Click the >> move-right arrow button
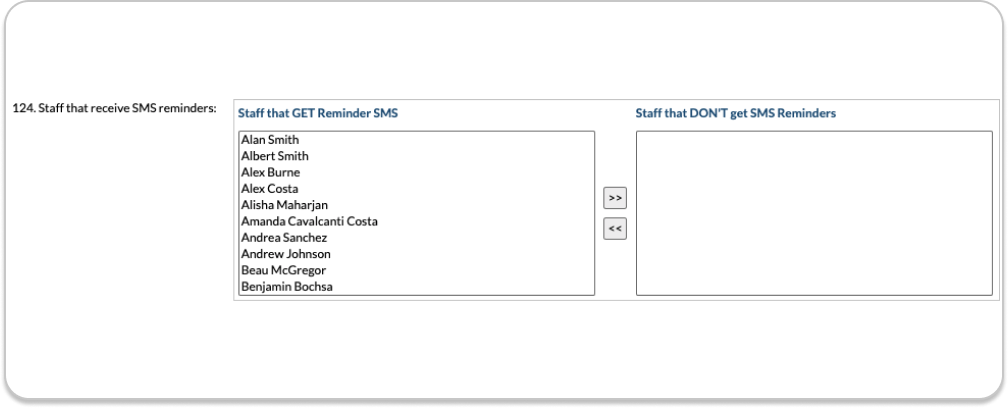 tap(615, 198)
